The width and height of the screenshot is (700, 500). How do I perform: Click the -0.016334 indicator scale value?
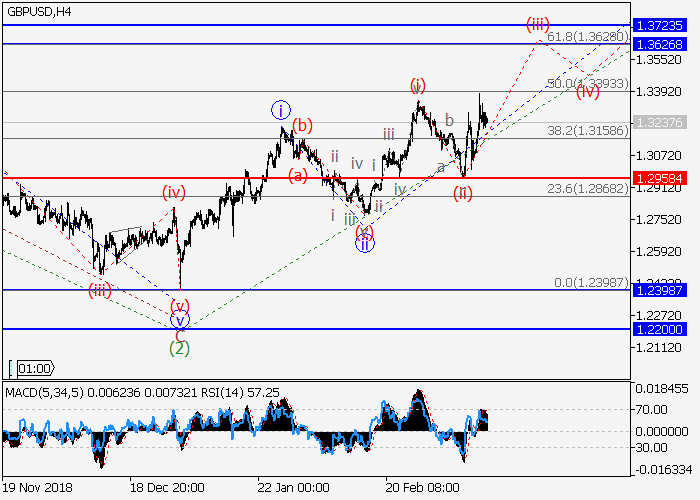click(663, 470)
